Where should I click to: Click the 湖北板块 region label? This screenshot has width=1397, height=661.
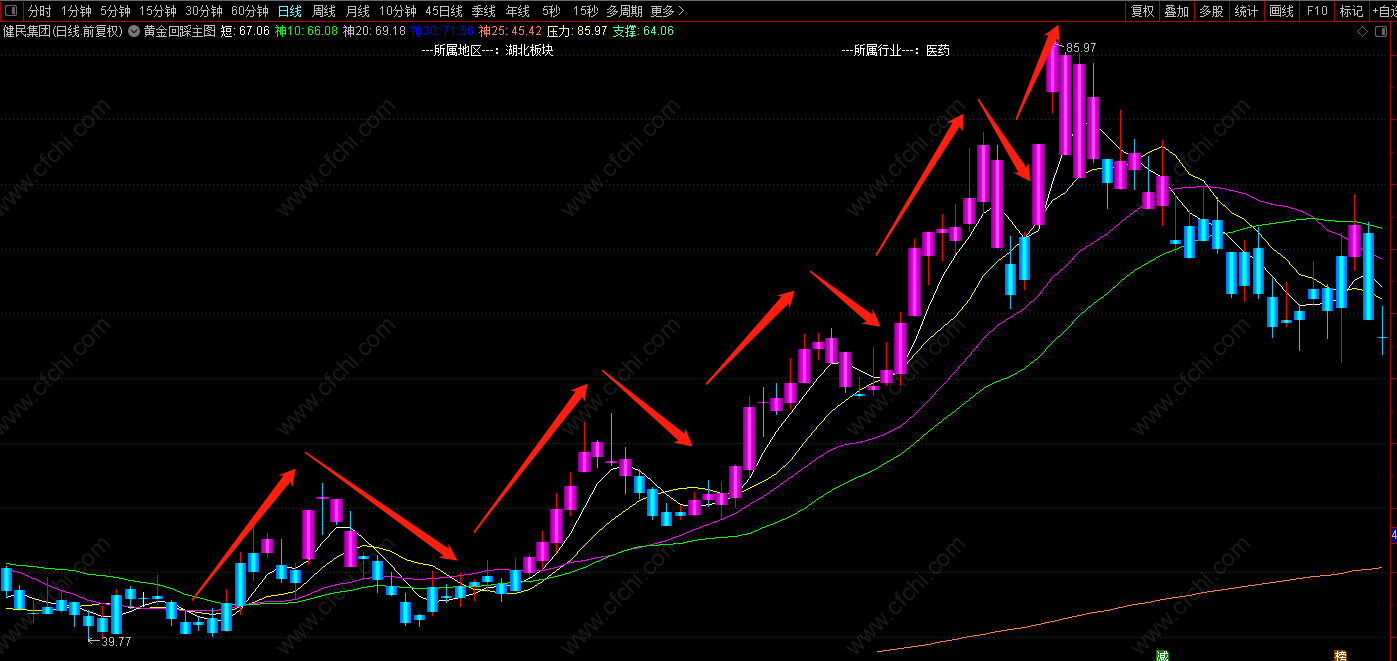(529, 50)
